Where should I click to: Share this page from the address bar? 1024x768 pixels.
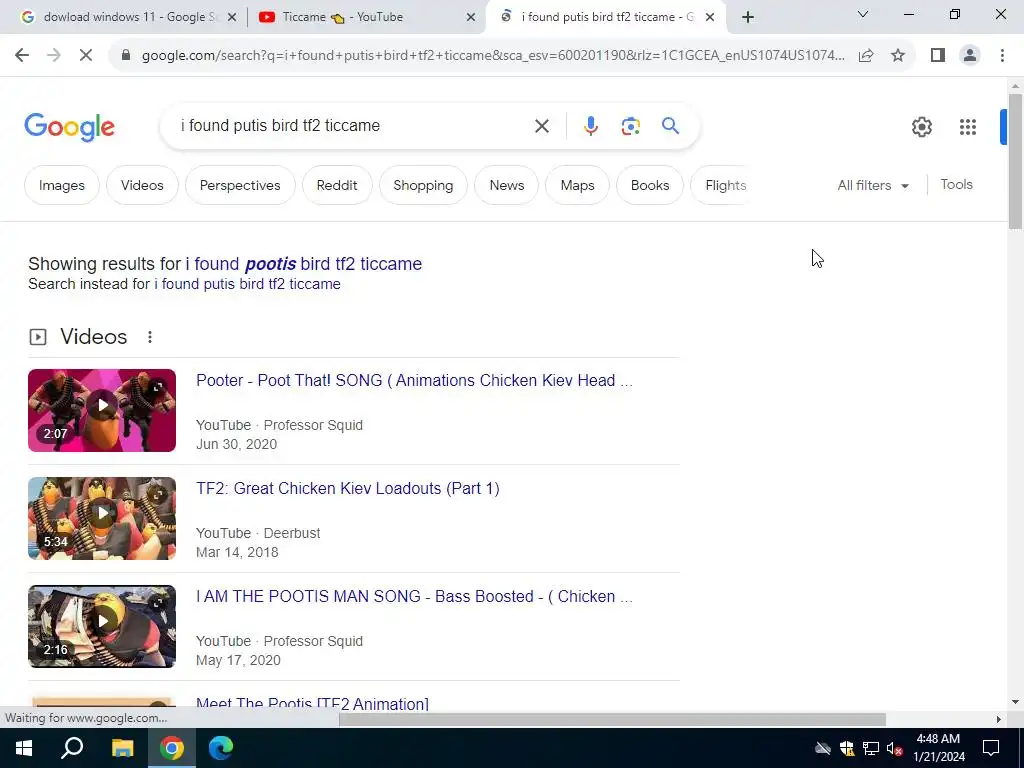pos(866,56)
